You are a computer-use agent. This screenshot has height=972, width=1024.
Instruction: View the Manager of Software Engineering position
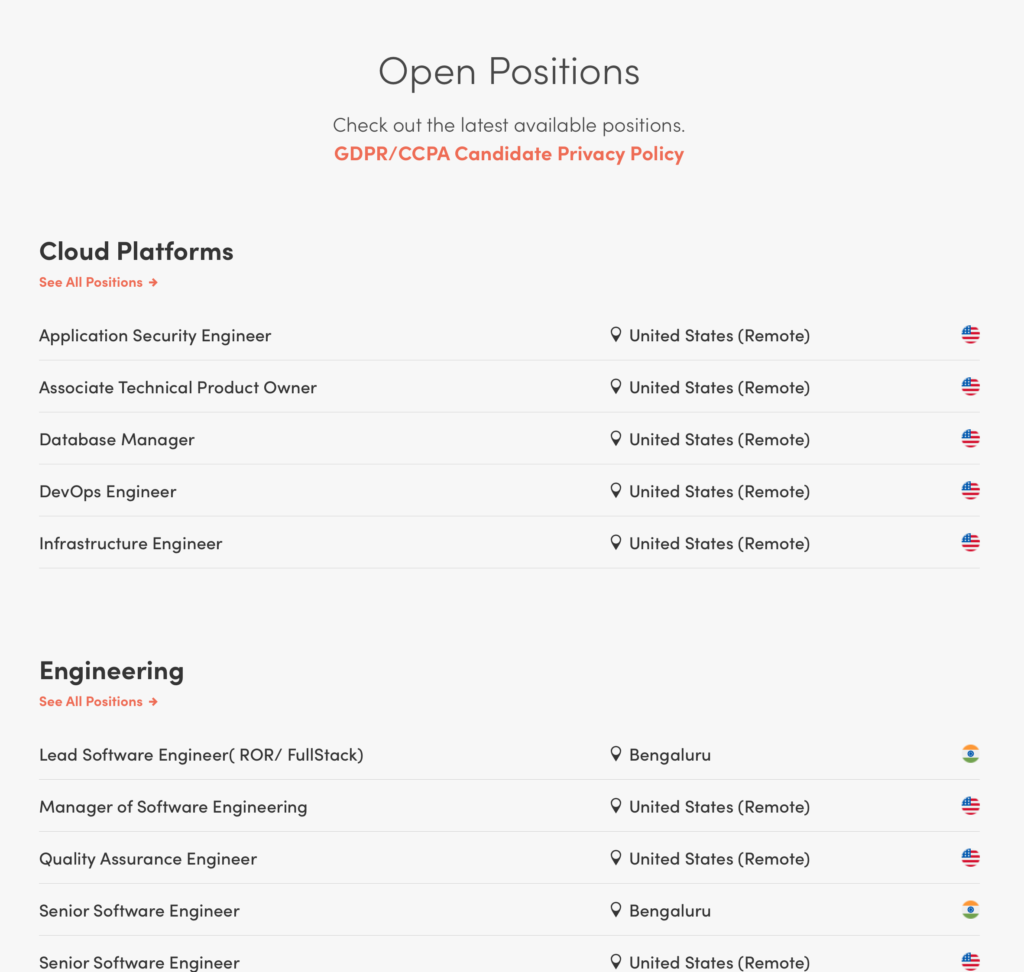[x=173, y=807]
